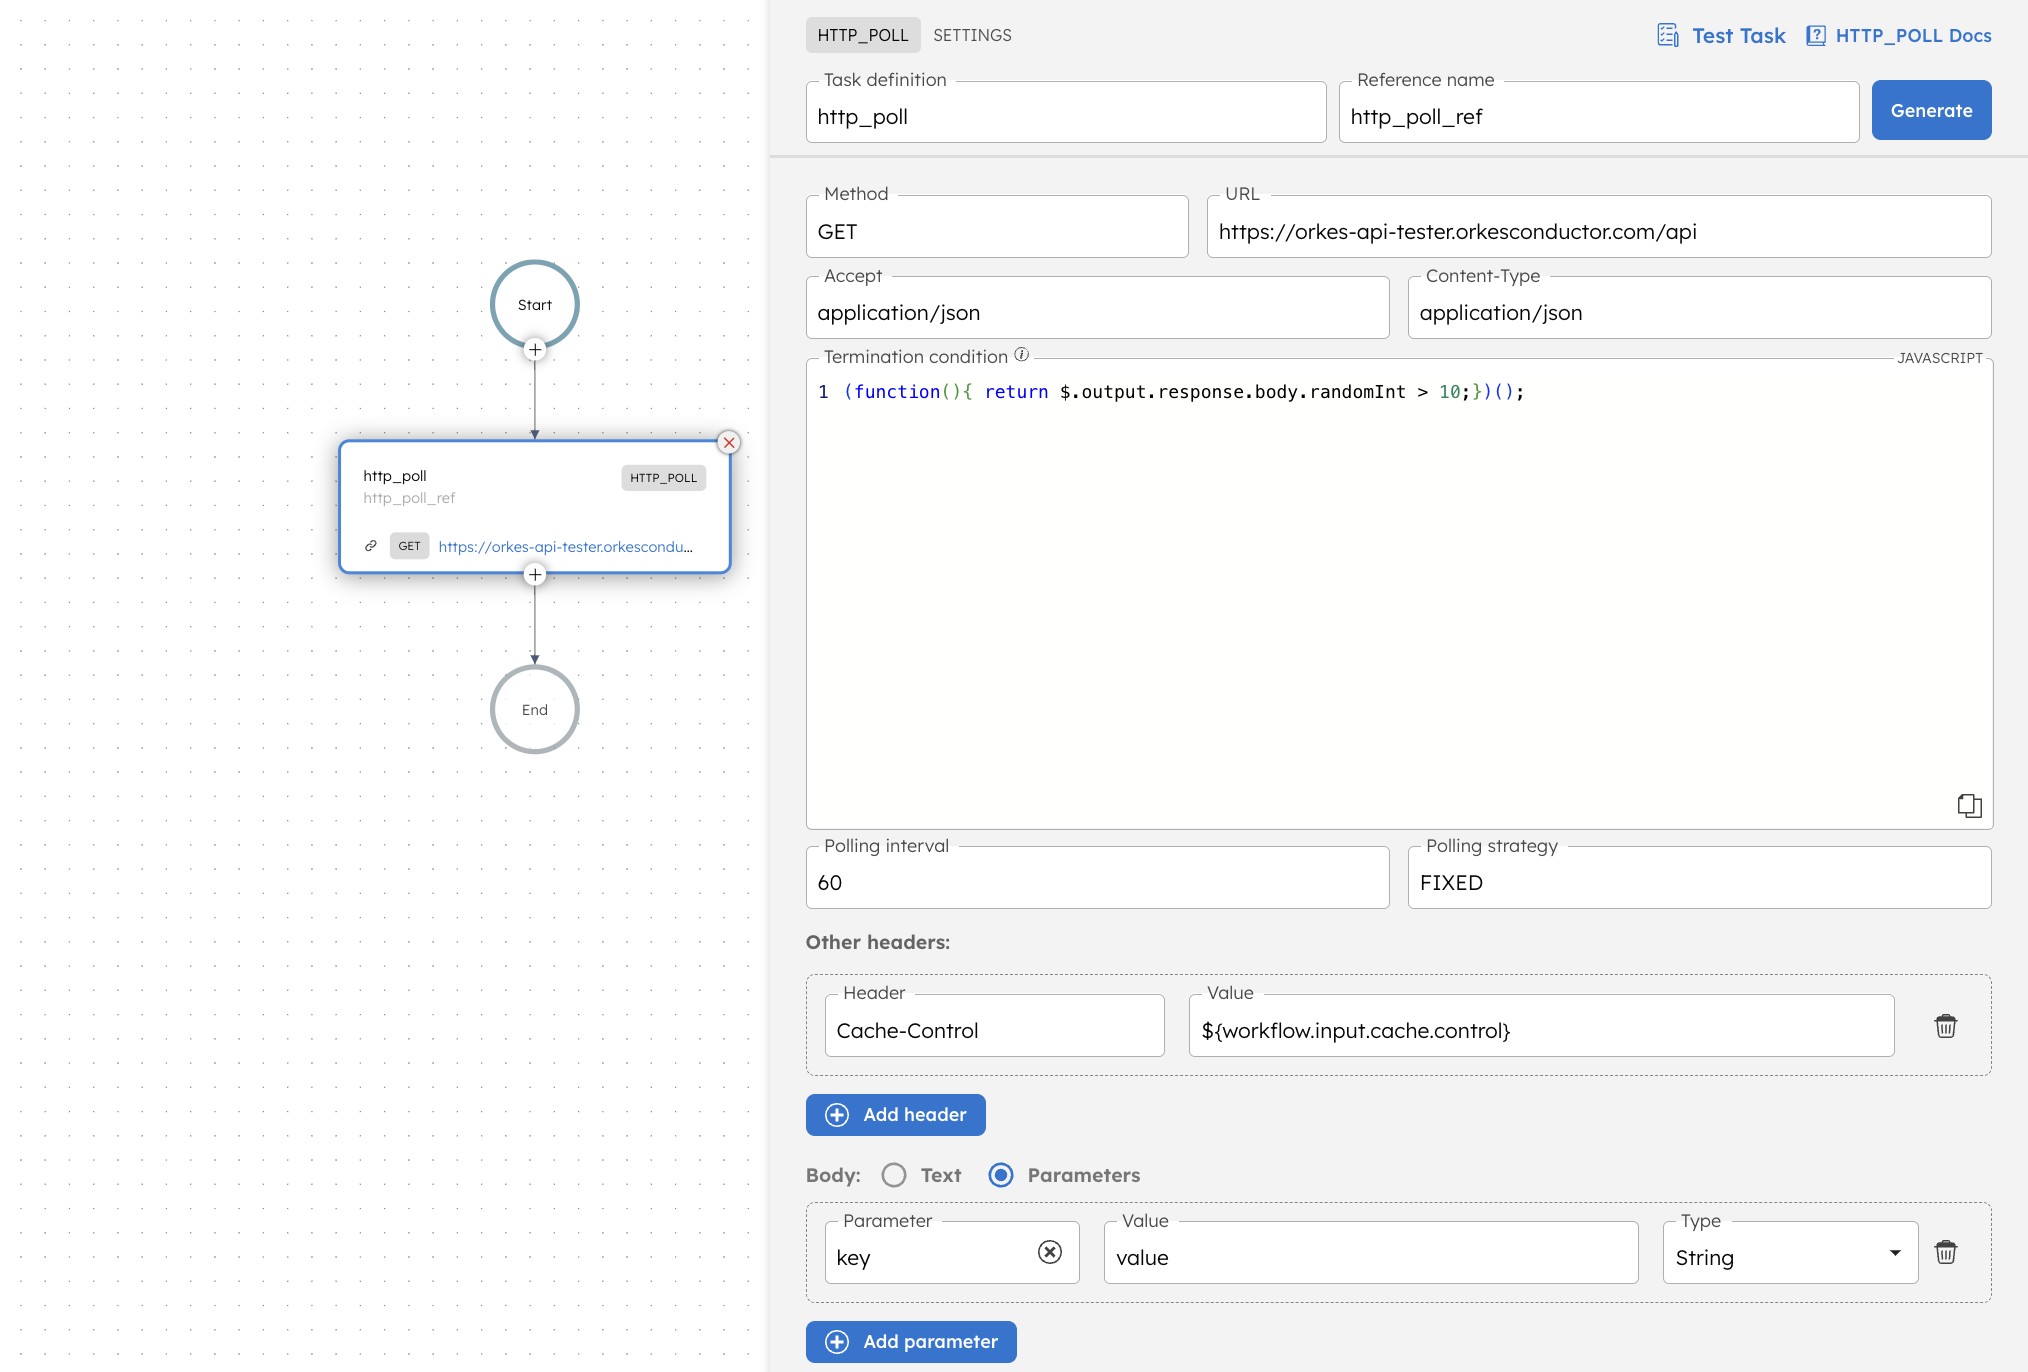Click the URL input field

1598,228
